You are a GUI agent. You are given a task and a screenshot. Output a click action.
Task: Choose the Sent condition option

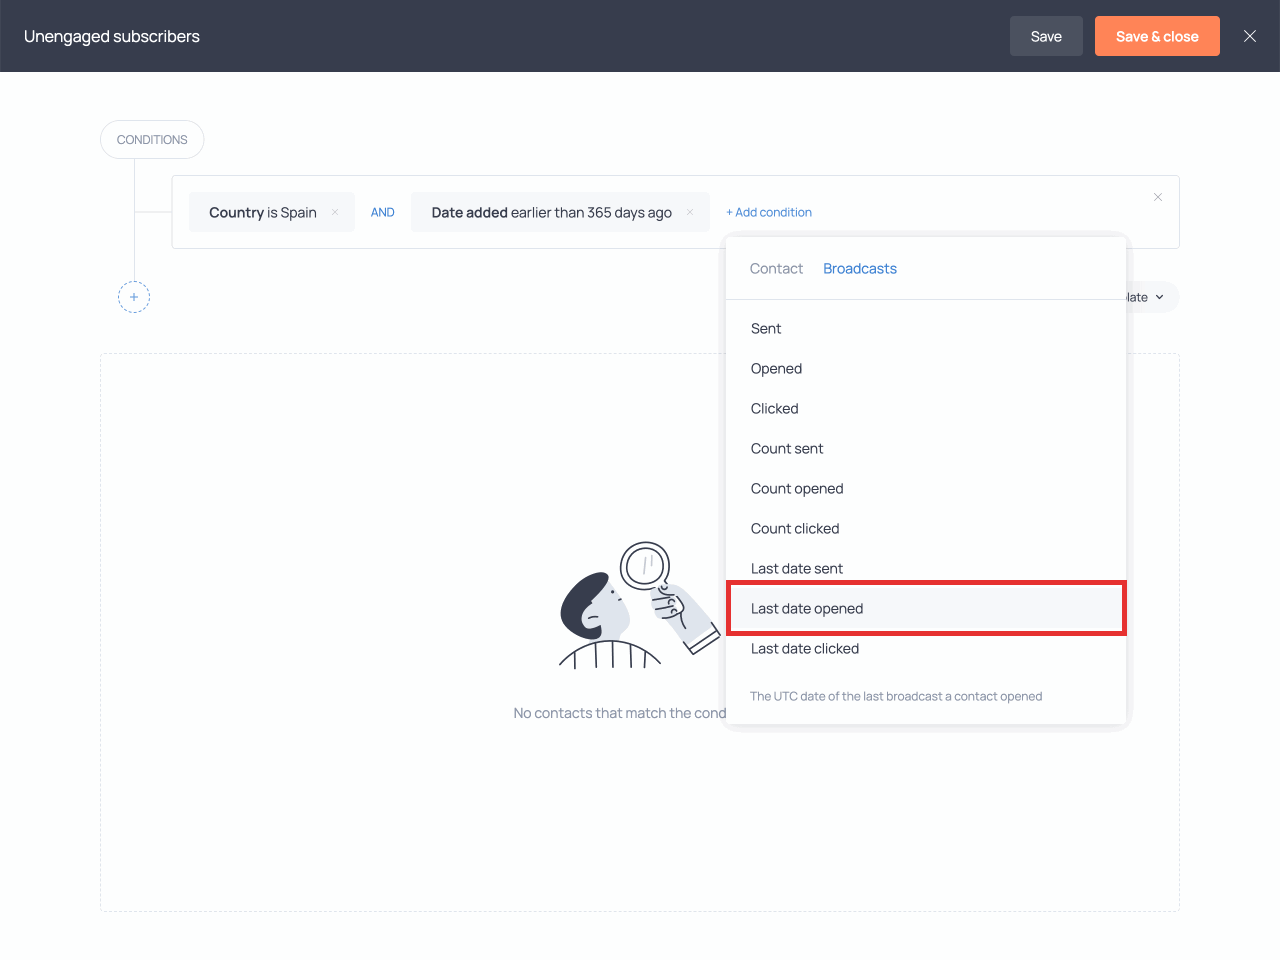[x=766, y=328]
